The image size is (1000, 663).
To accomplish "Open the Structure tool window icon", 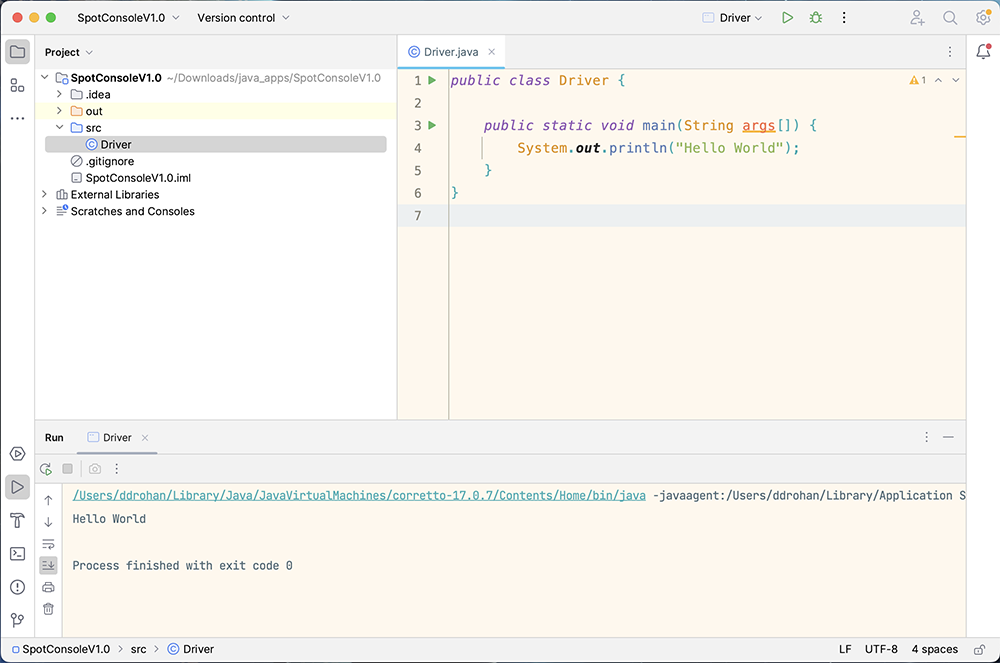I will tap(17, 85).
